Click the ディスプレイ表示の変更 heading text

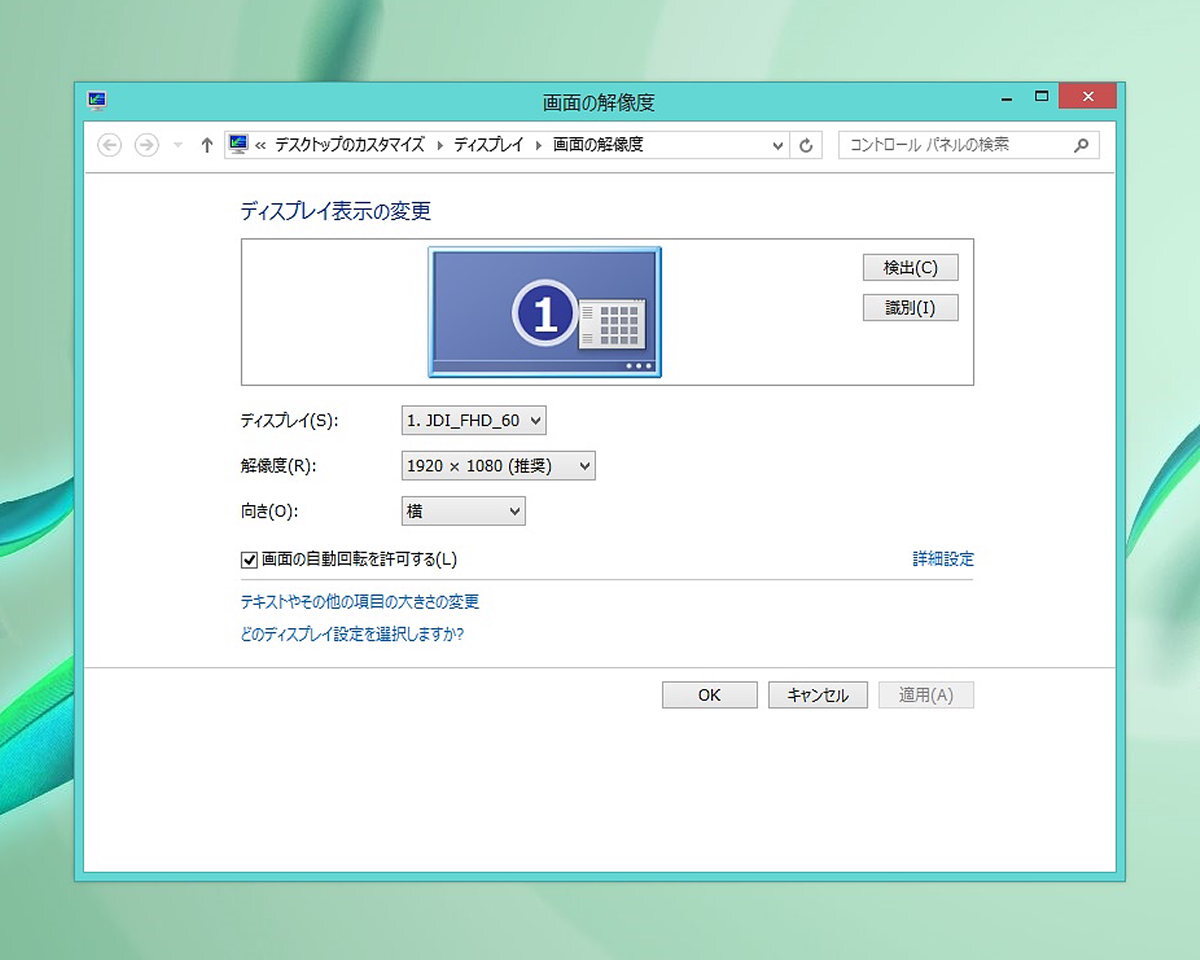pyautogui.click(x=336, y=211)
